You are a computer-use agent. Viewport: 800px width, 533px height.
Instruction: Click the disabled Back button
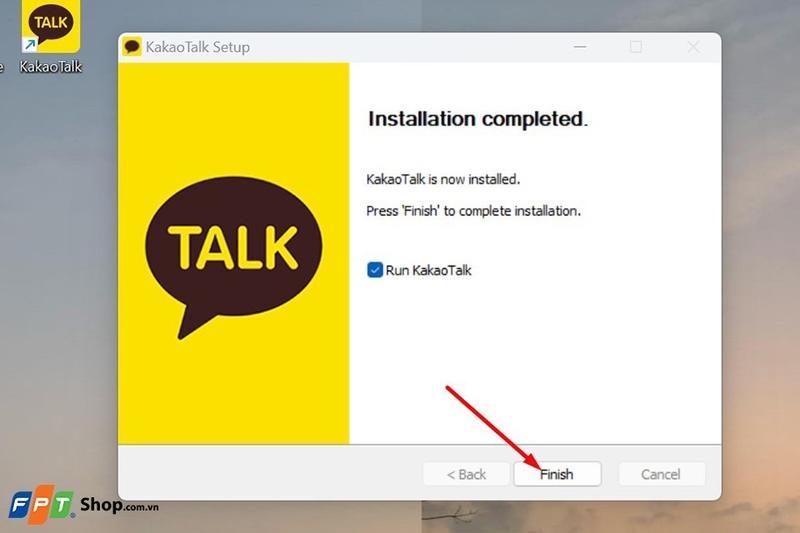tap(466, 474)
